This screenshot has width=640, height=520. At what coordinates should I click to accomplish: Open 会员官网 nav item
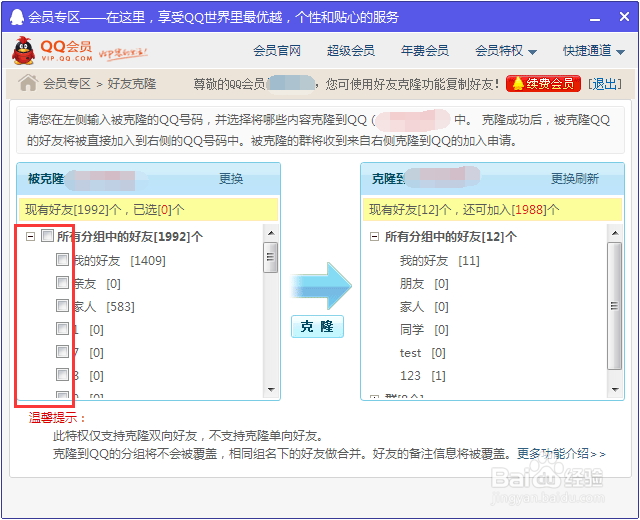[x=277, y=51]
